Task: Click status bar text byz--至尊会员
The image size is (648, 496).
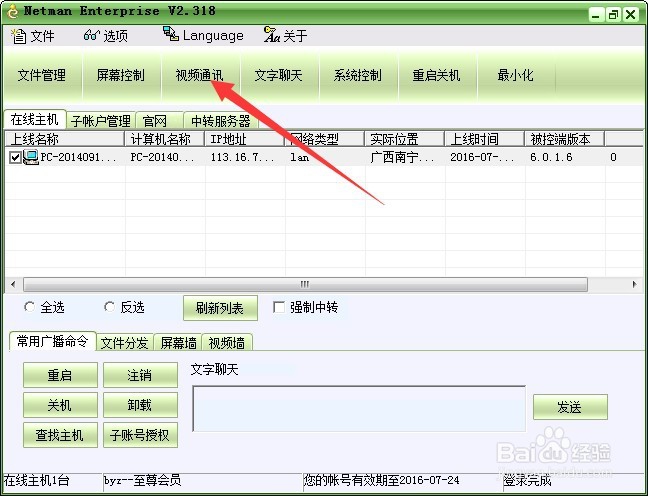Action: coord(143,481)
